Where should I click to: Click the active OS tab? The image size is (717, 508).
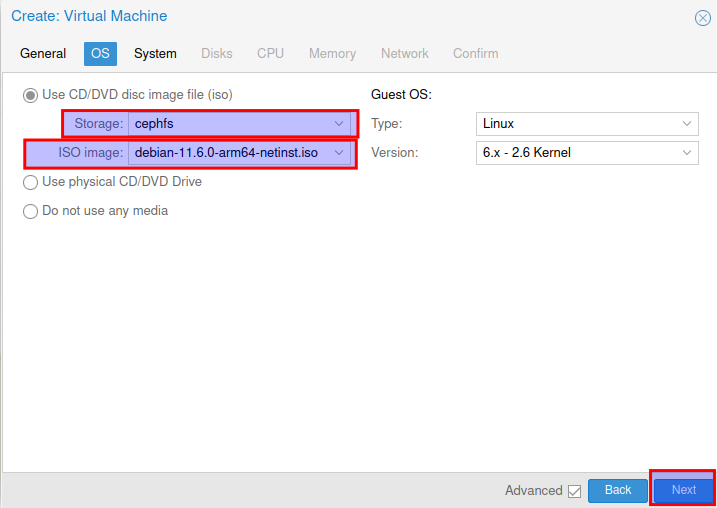pyautogui.click(x=100, y=53)
